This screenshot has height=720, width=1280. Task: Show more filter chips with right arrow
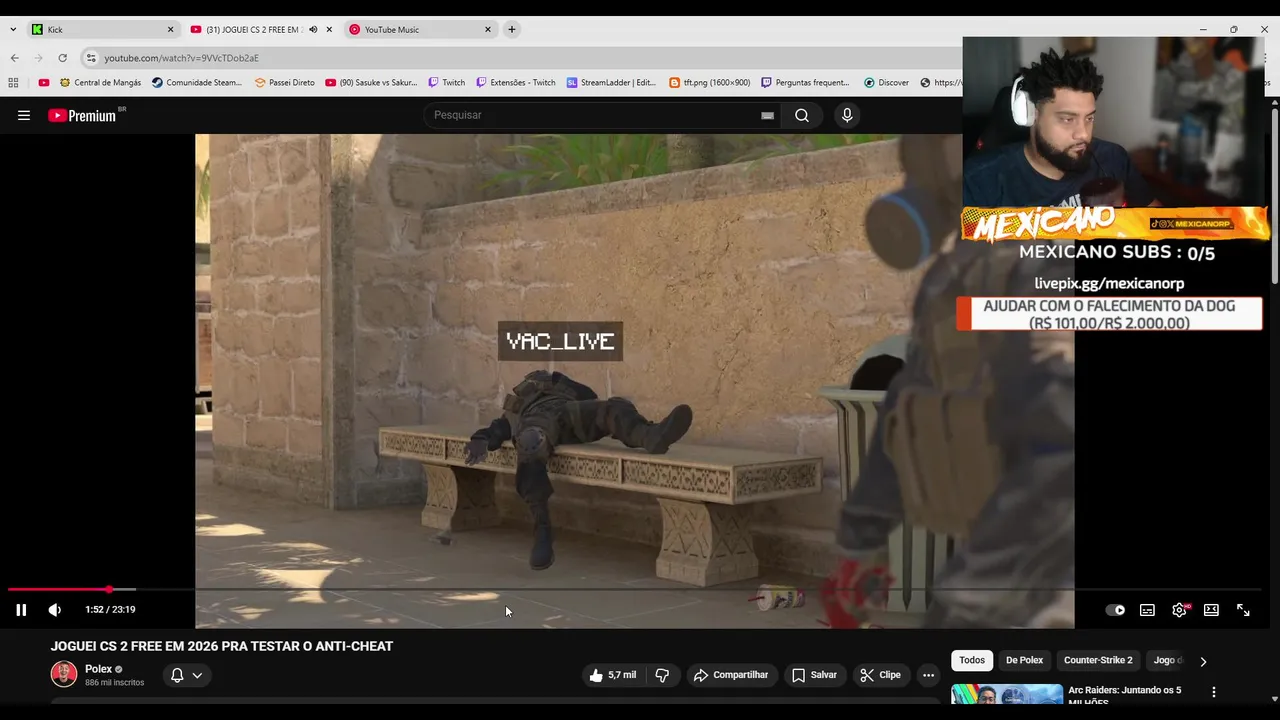click(1203, 661)
